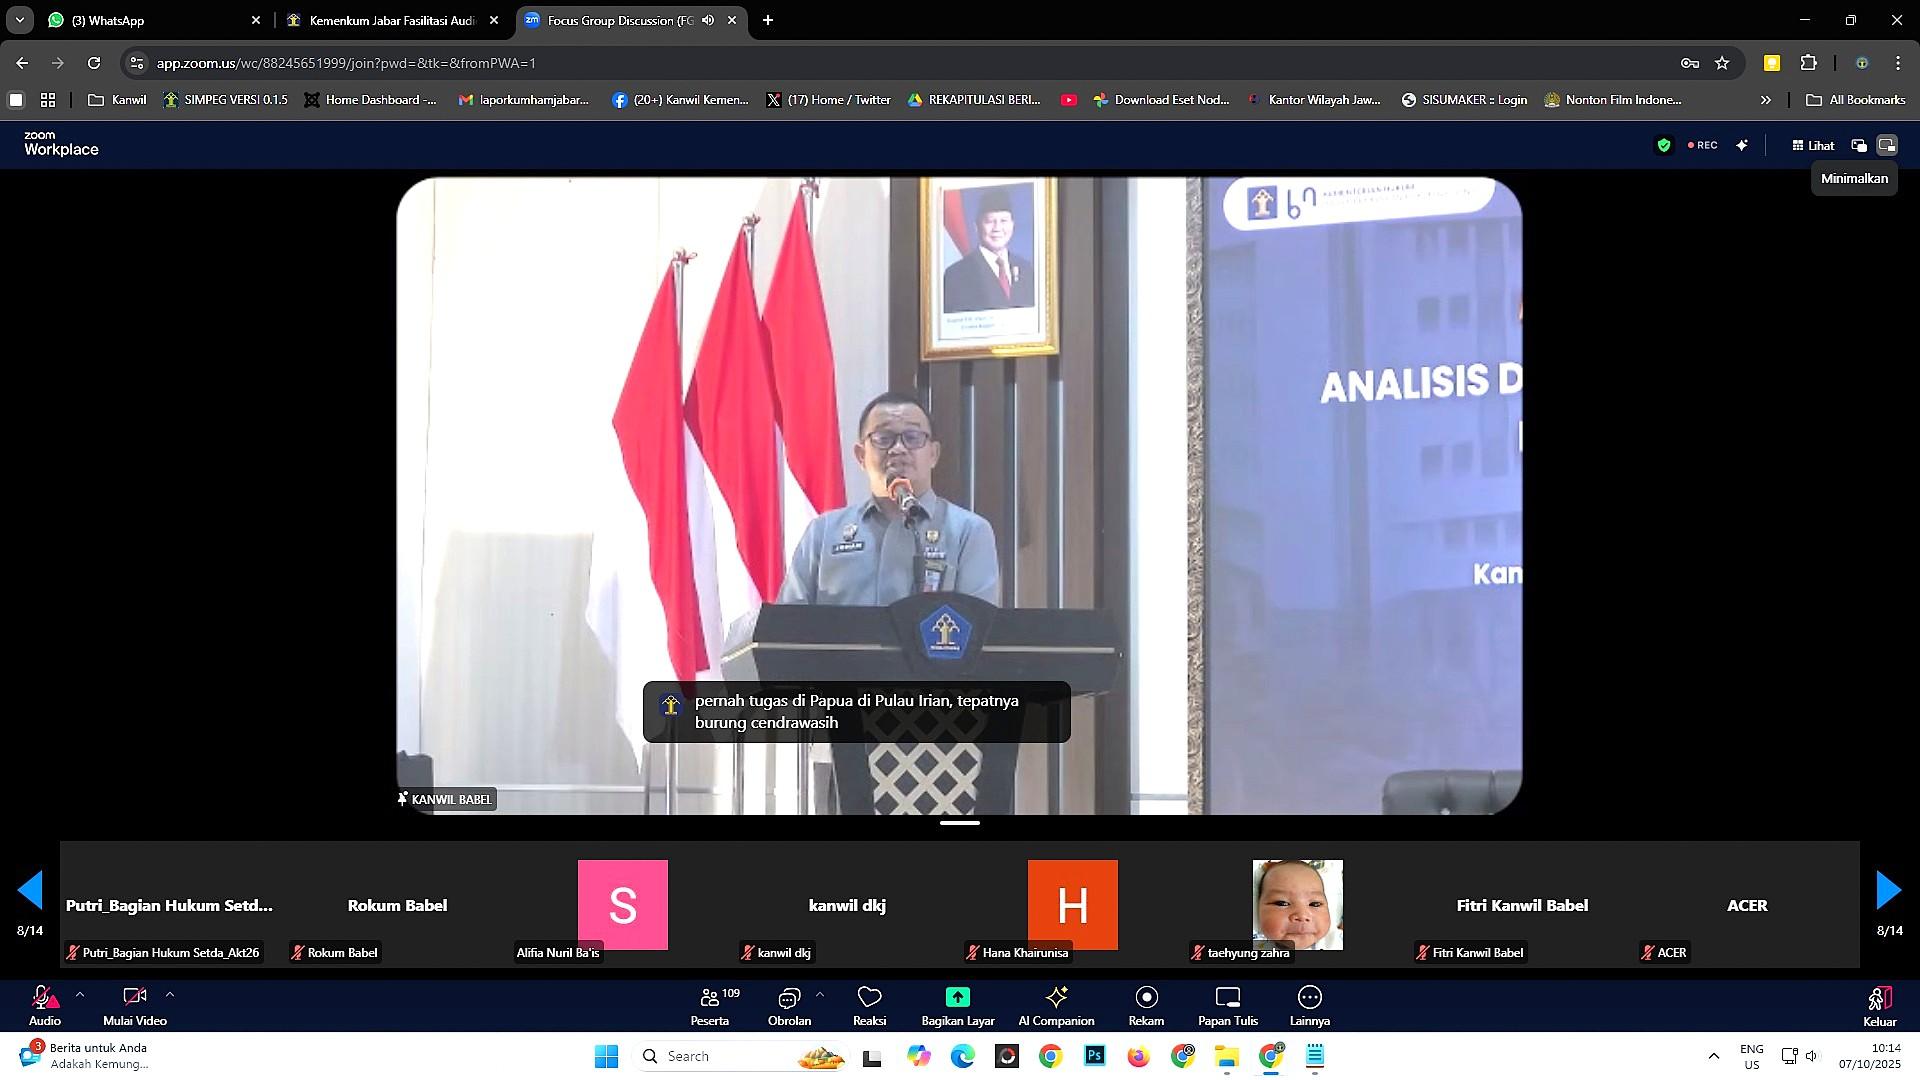
Task: Open Lainnya more options
Action: (1309, 1004)
